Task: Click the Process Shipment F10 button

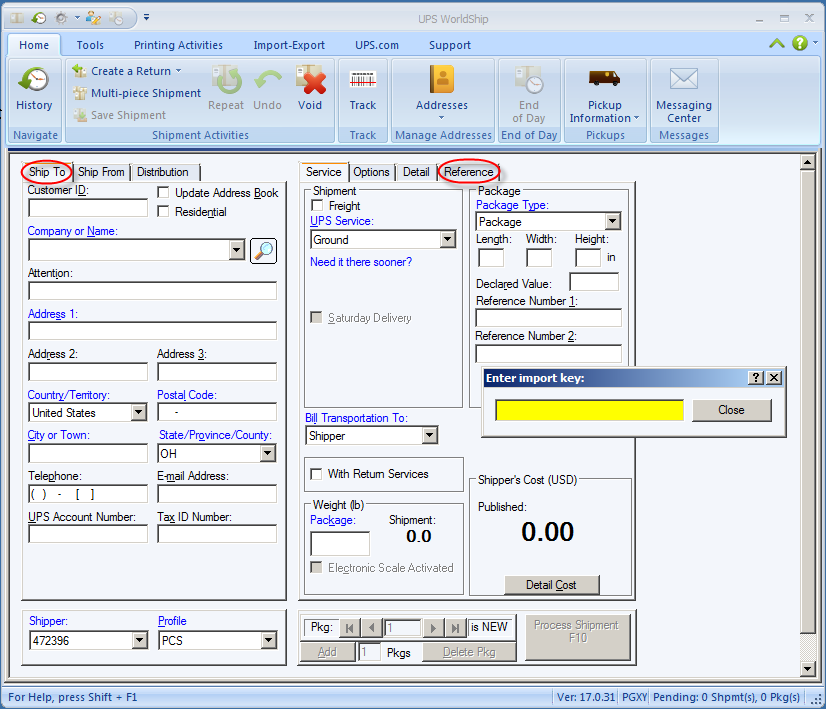Action: [x=577, y=637]
